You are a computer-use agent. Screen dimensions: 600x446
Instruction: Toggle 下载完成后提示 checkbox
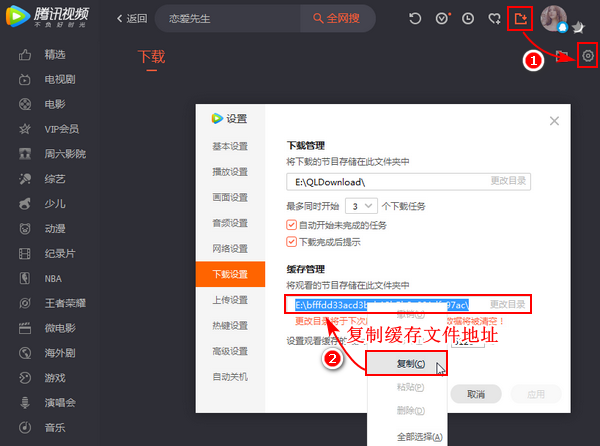click(291, 242)
